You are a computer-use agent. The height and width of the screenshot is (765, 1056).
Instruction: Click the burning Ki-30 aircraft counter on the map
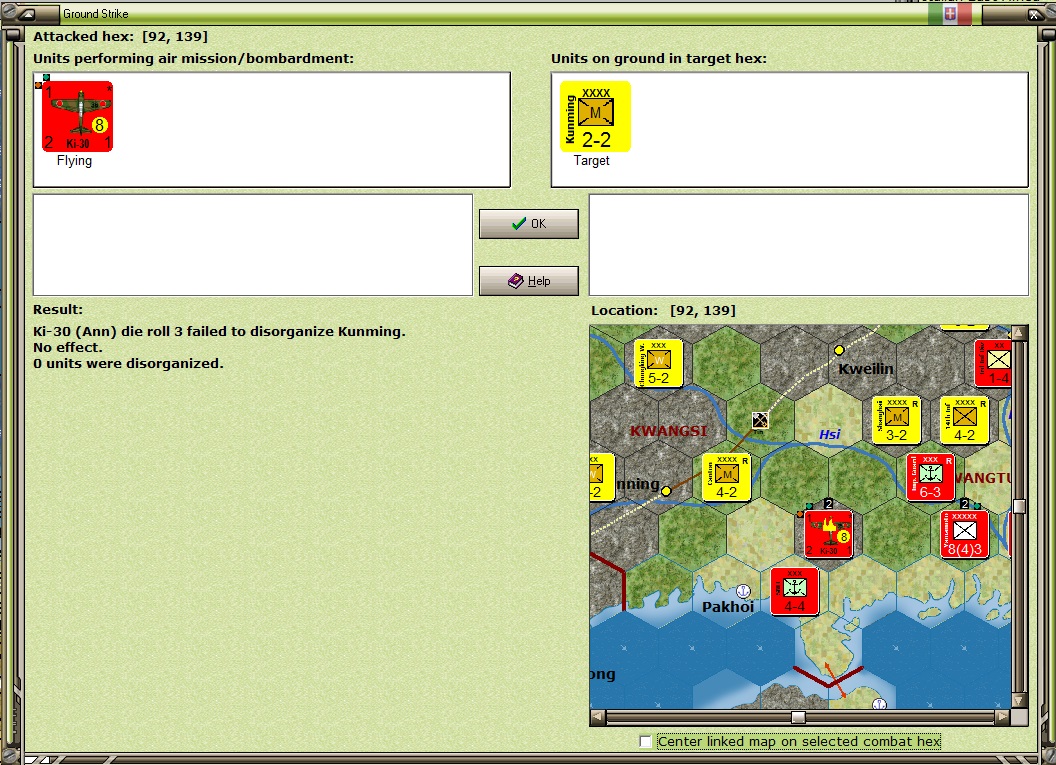[828, 535]
